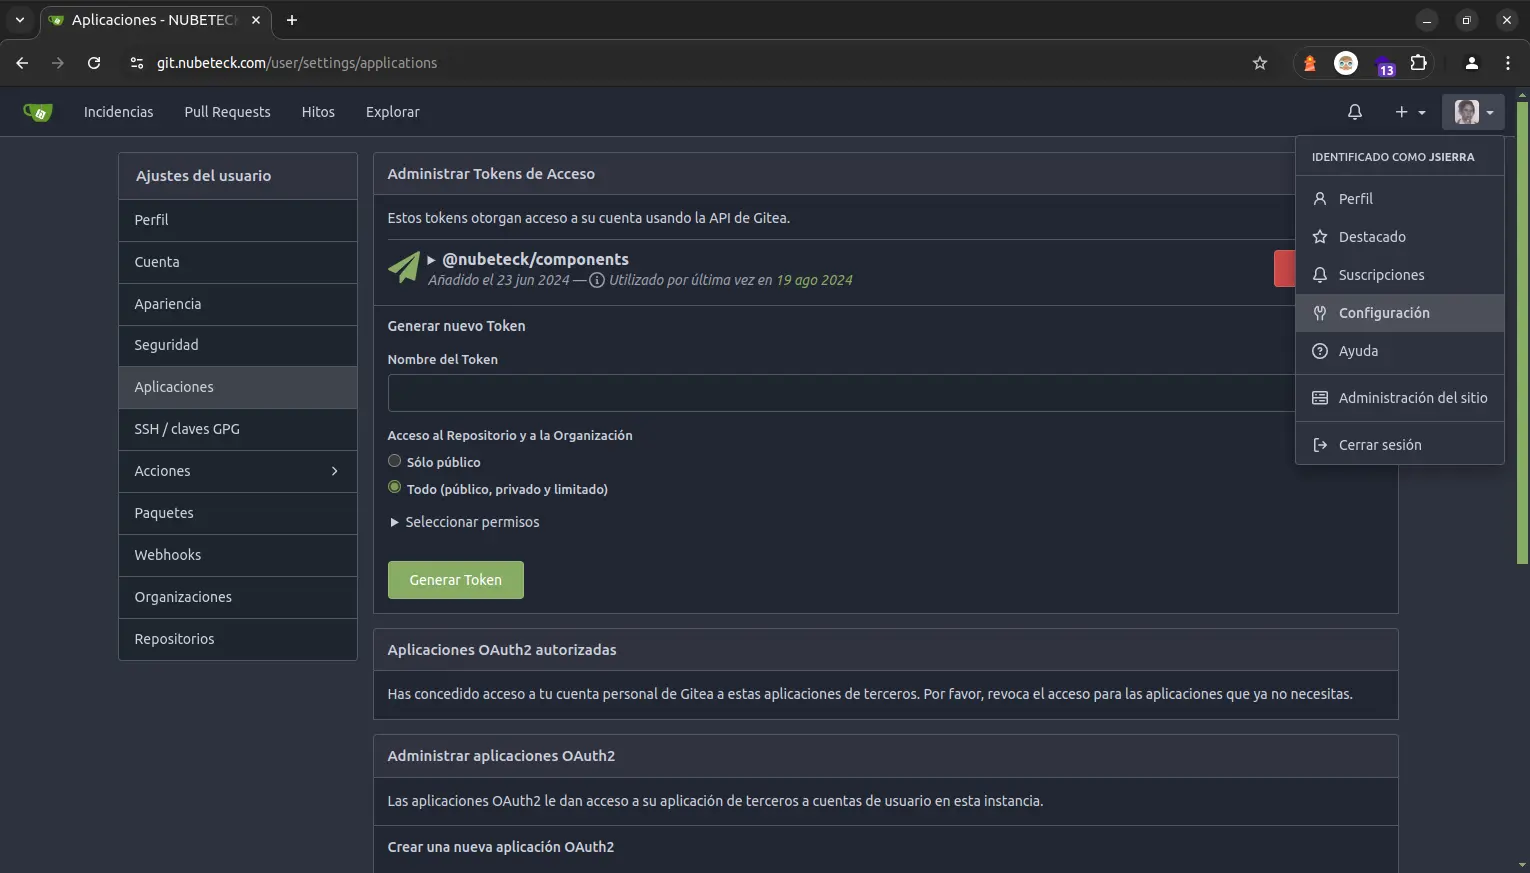Open the Acciones submenu in the sidebar
1530x873 pixels.
[237, 471]
